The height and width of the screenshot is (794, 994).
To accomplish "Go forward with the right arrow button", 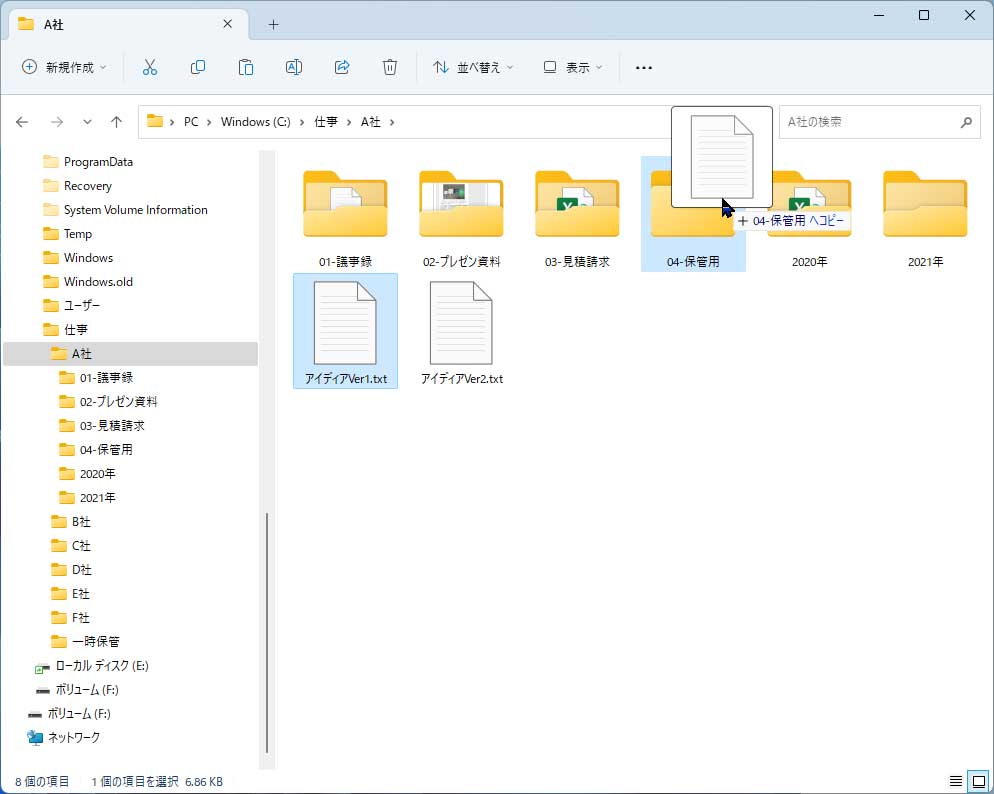I will pos(57,122).
